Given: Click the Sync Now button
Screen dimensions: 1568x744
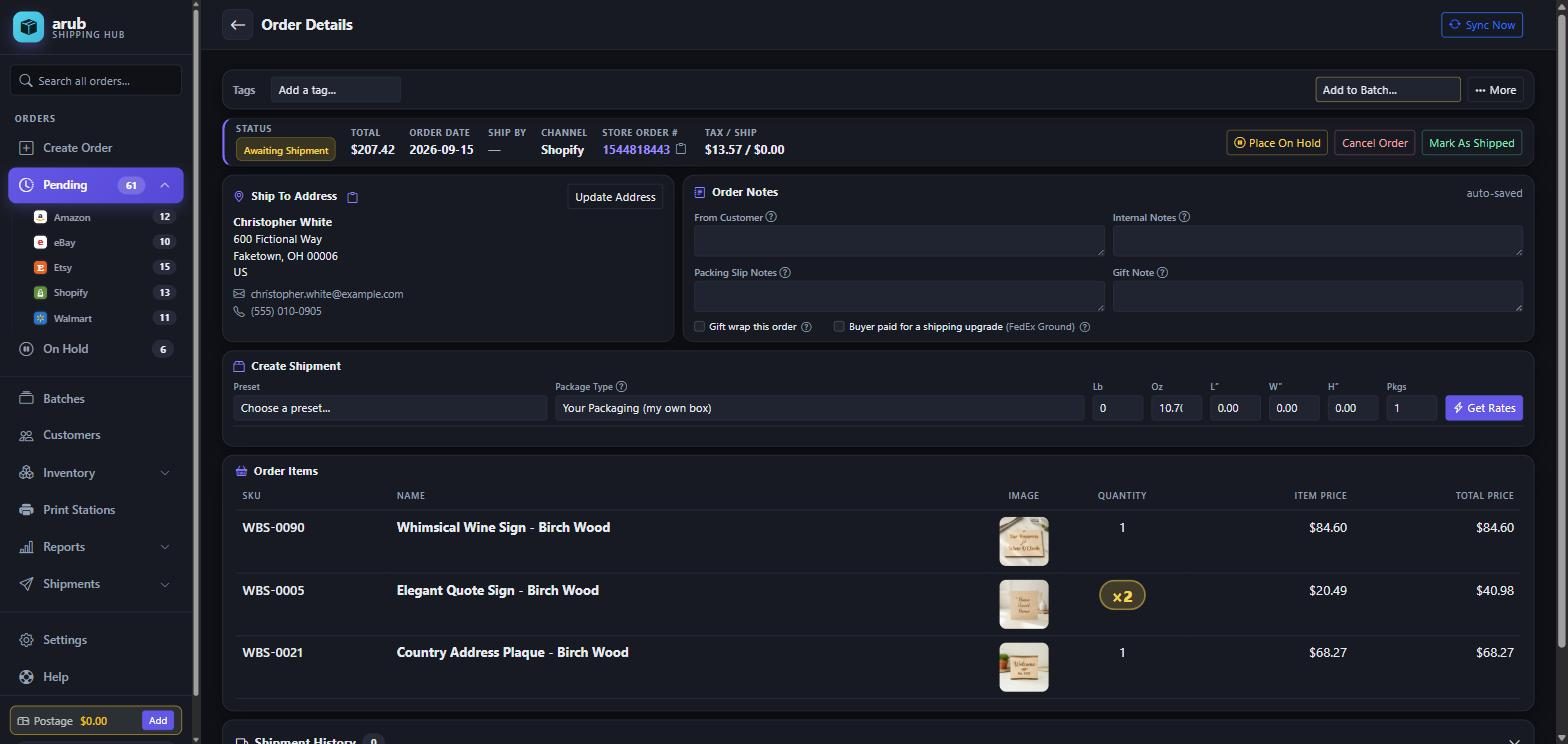Looking at the screenshot, I should click(x=1482, y=25).
